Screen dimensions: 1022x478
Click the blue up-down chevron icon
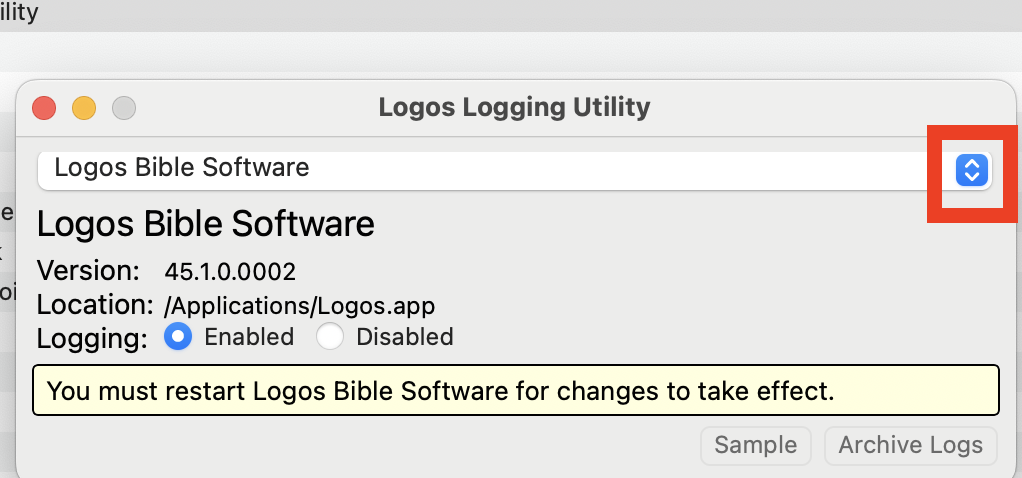971,170
